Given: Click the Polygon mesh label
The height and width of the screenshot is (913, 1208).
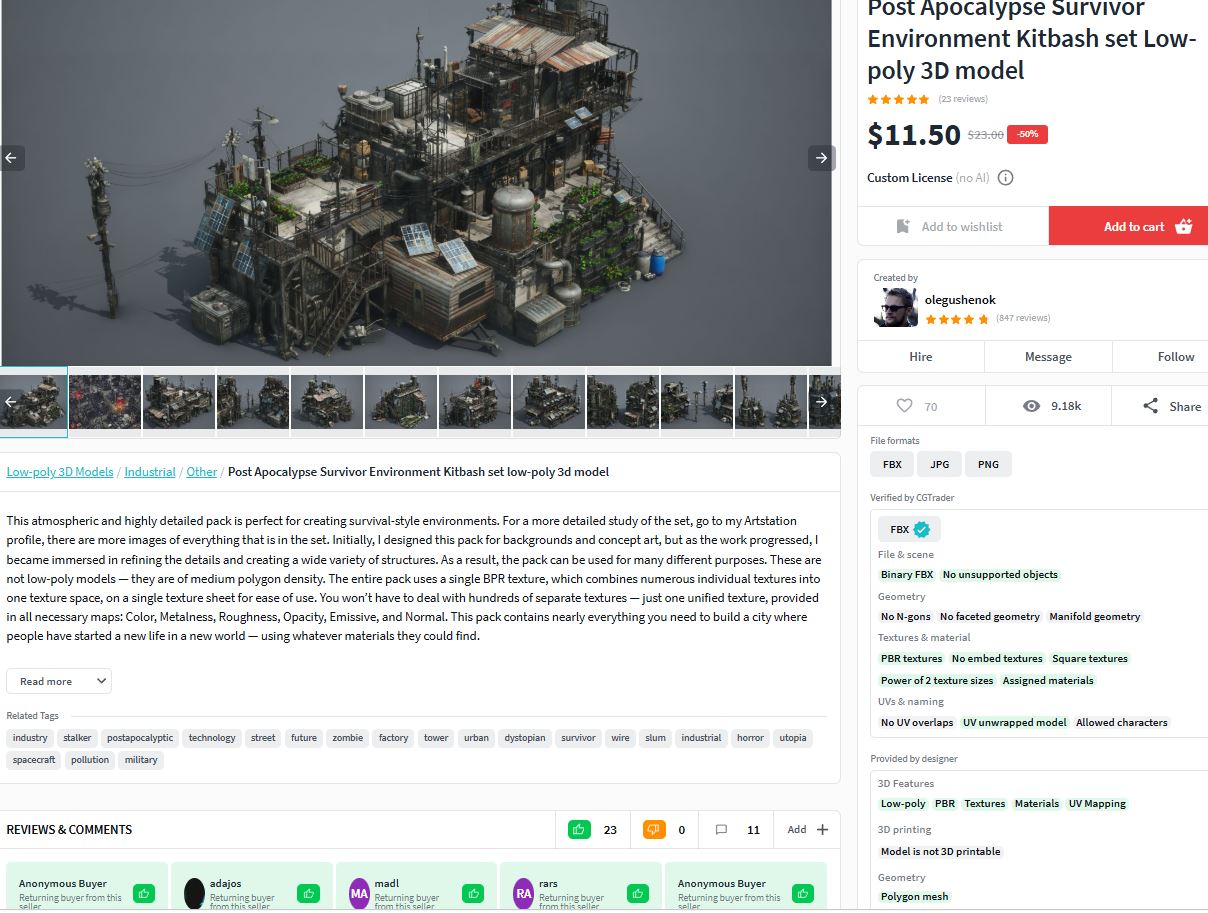Looking at the screenshot, I should click(915, 897).
